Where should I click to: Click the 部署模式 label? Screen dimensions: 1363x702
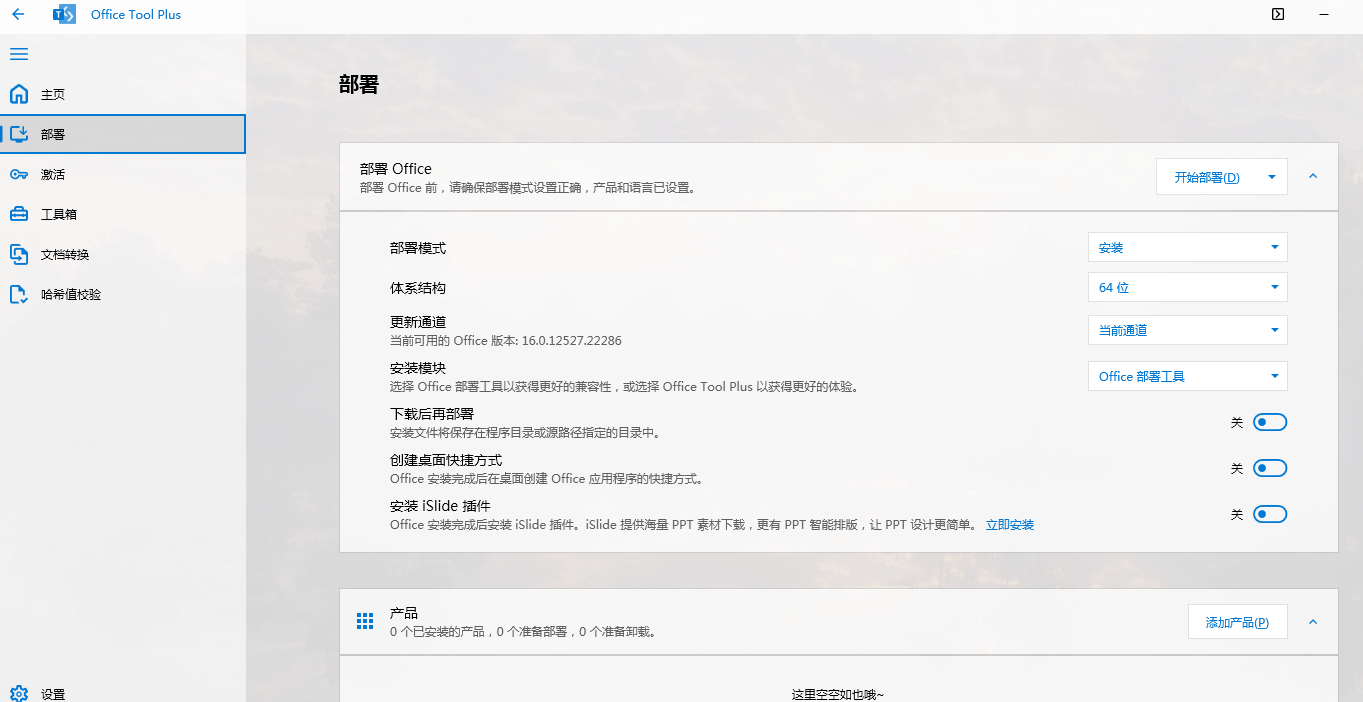(x=418, y=248)
